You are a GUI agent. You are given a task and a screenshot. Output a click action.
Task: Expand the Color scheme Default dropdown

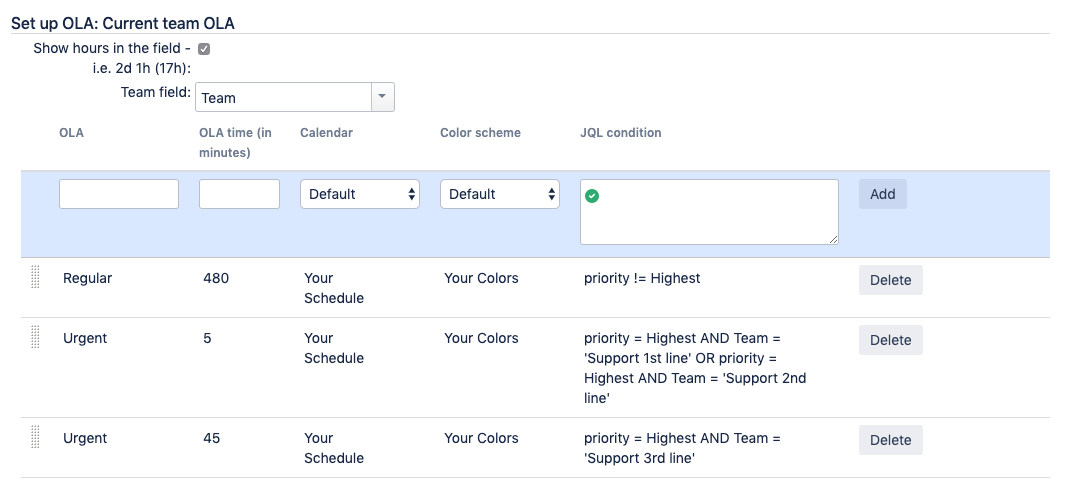(x=500, y=194)
